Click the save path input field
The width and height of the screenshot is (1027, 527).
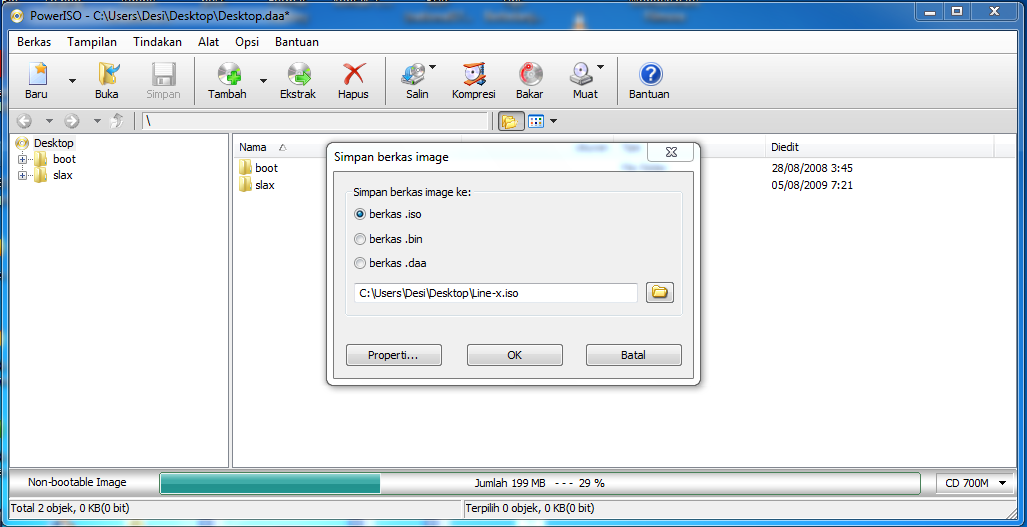pyautogui.click(x=496, y=293)
